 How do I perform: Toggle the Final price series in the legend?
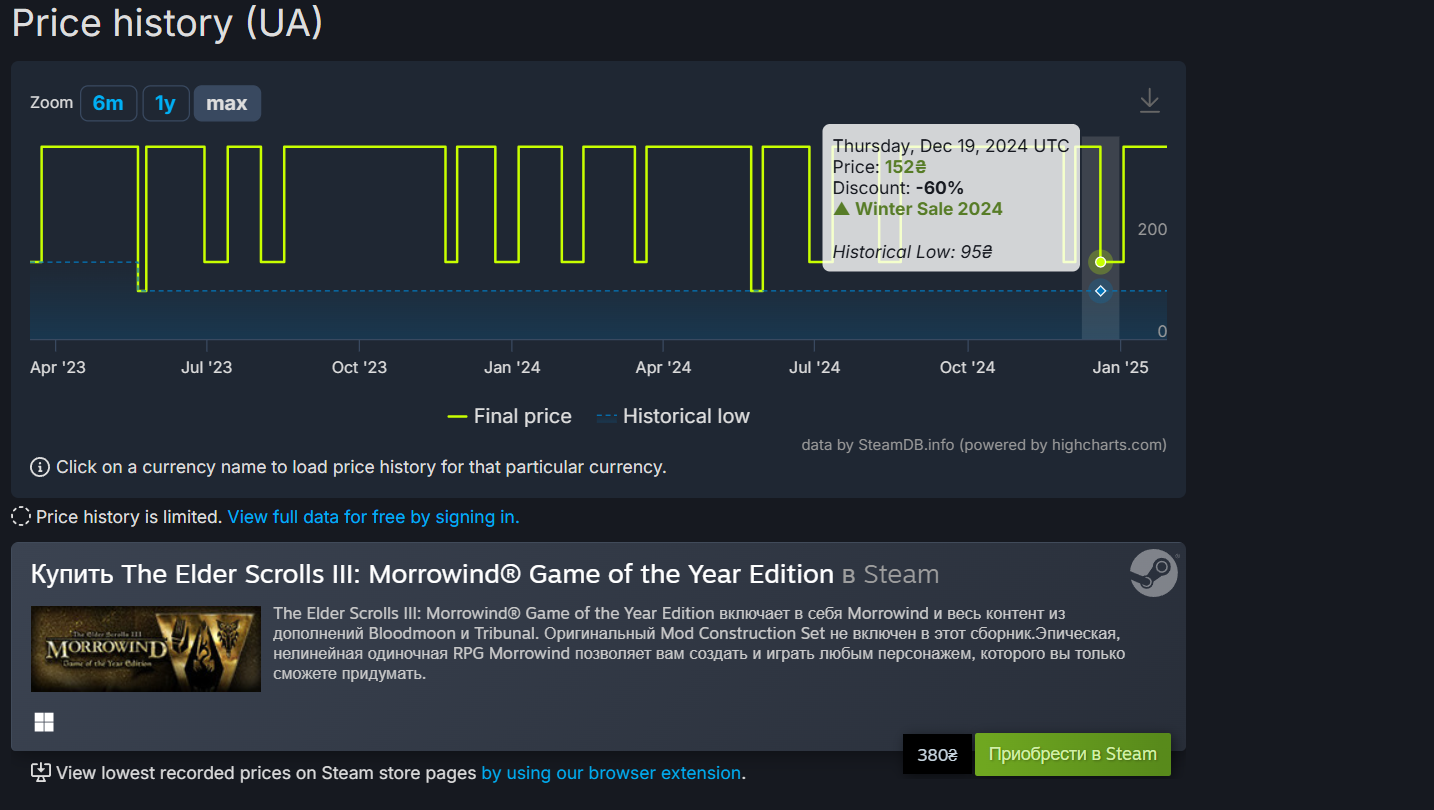[x=510, y=416]
